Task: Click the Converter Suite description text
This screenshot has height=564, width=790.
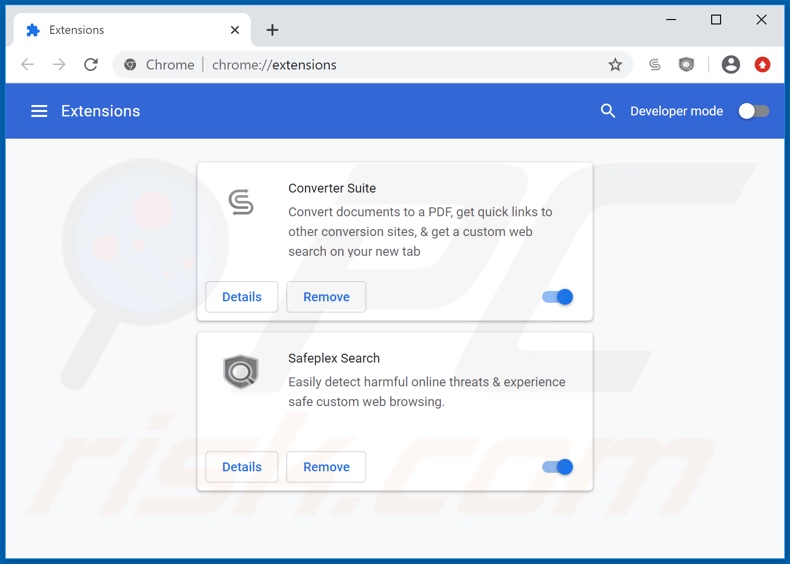Action: pyautogui.click(x=420, y=231)
